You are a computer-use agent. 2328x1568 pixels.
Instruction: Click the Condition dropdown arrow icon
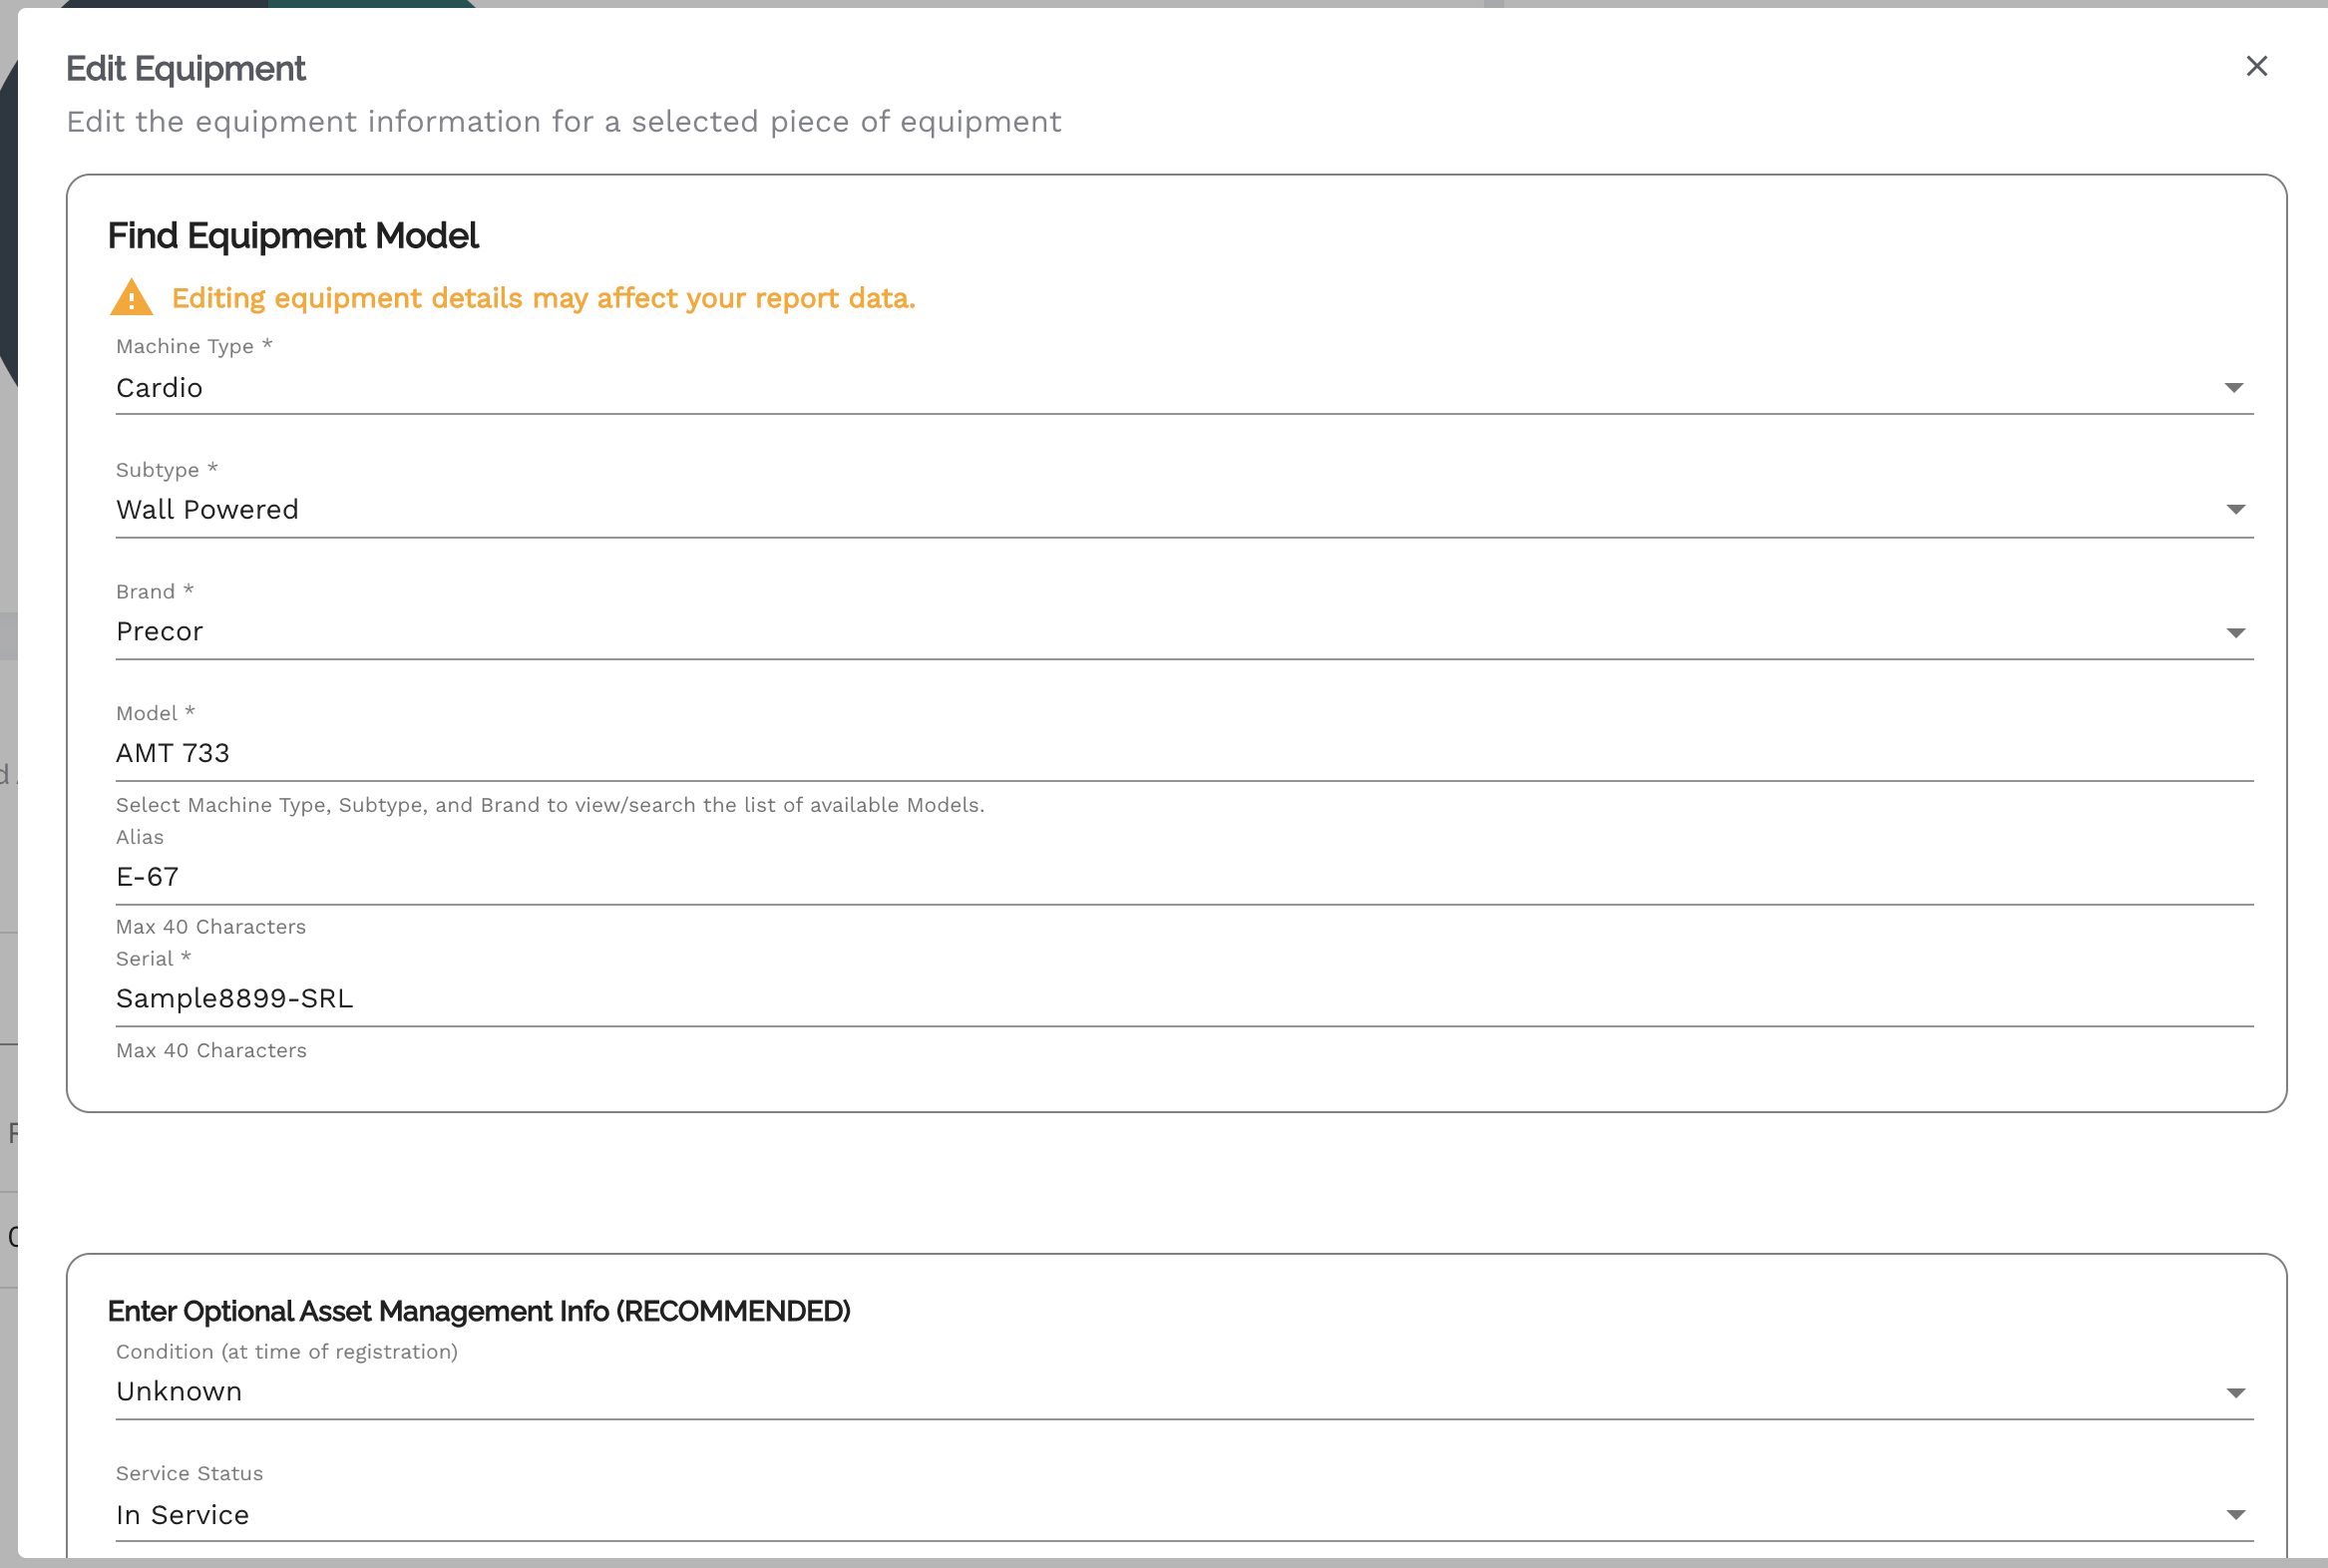pos(2236,1393)
